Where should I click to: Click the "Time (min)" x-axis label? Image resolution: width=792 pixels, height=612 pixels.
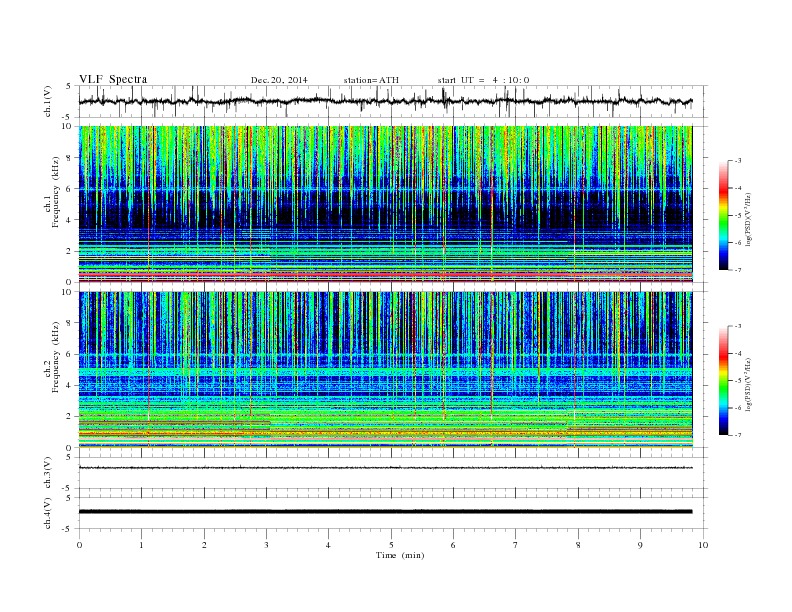[x=400, y=555]
